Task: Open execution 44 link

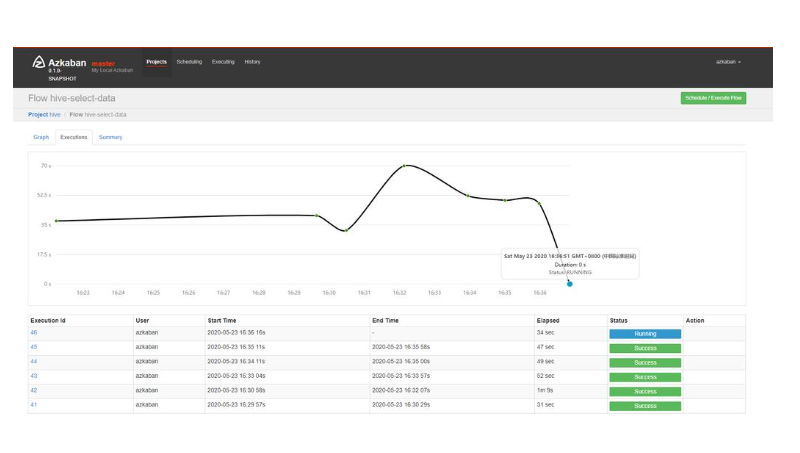Action: [x=34, y=361]
